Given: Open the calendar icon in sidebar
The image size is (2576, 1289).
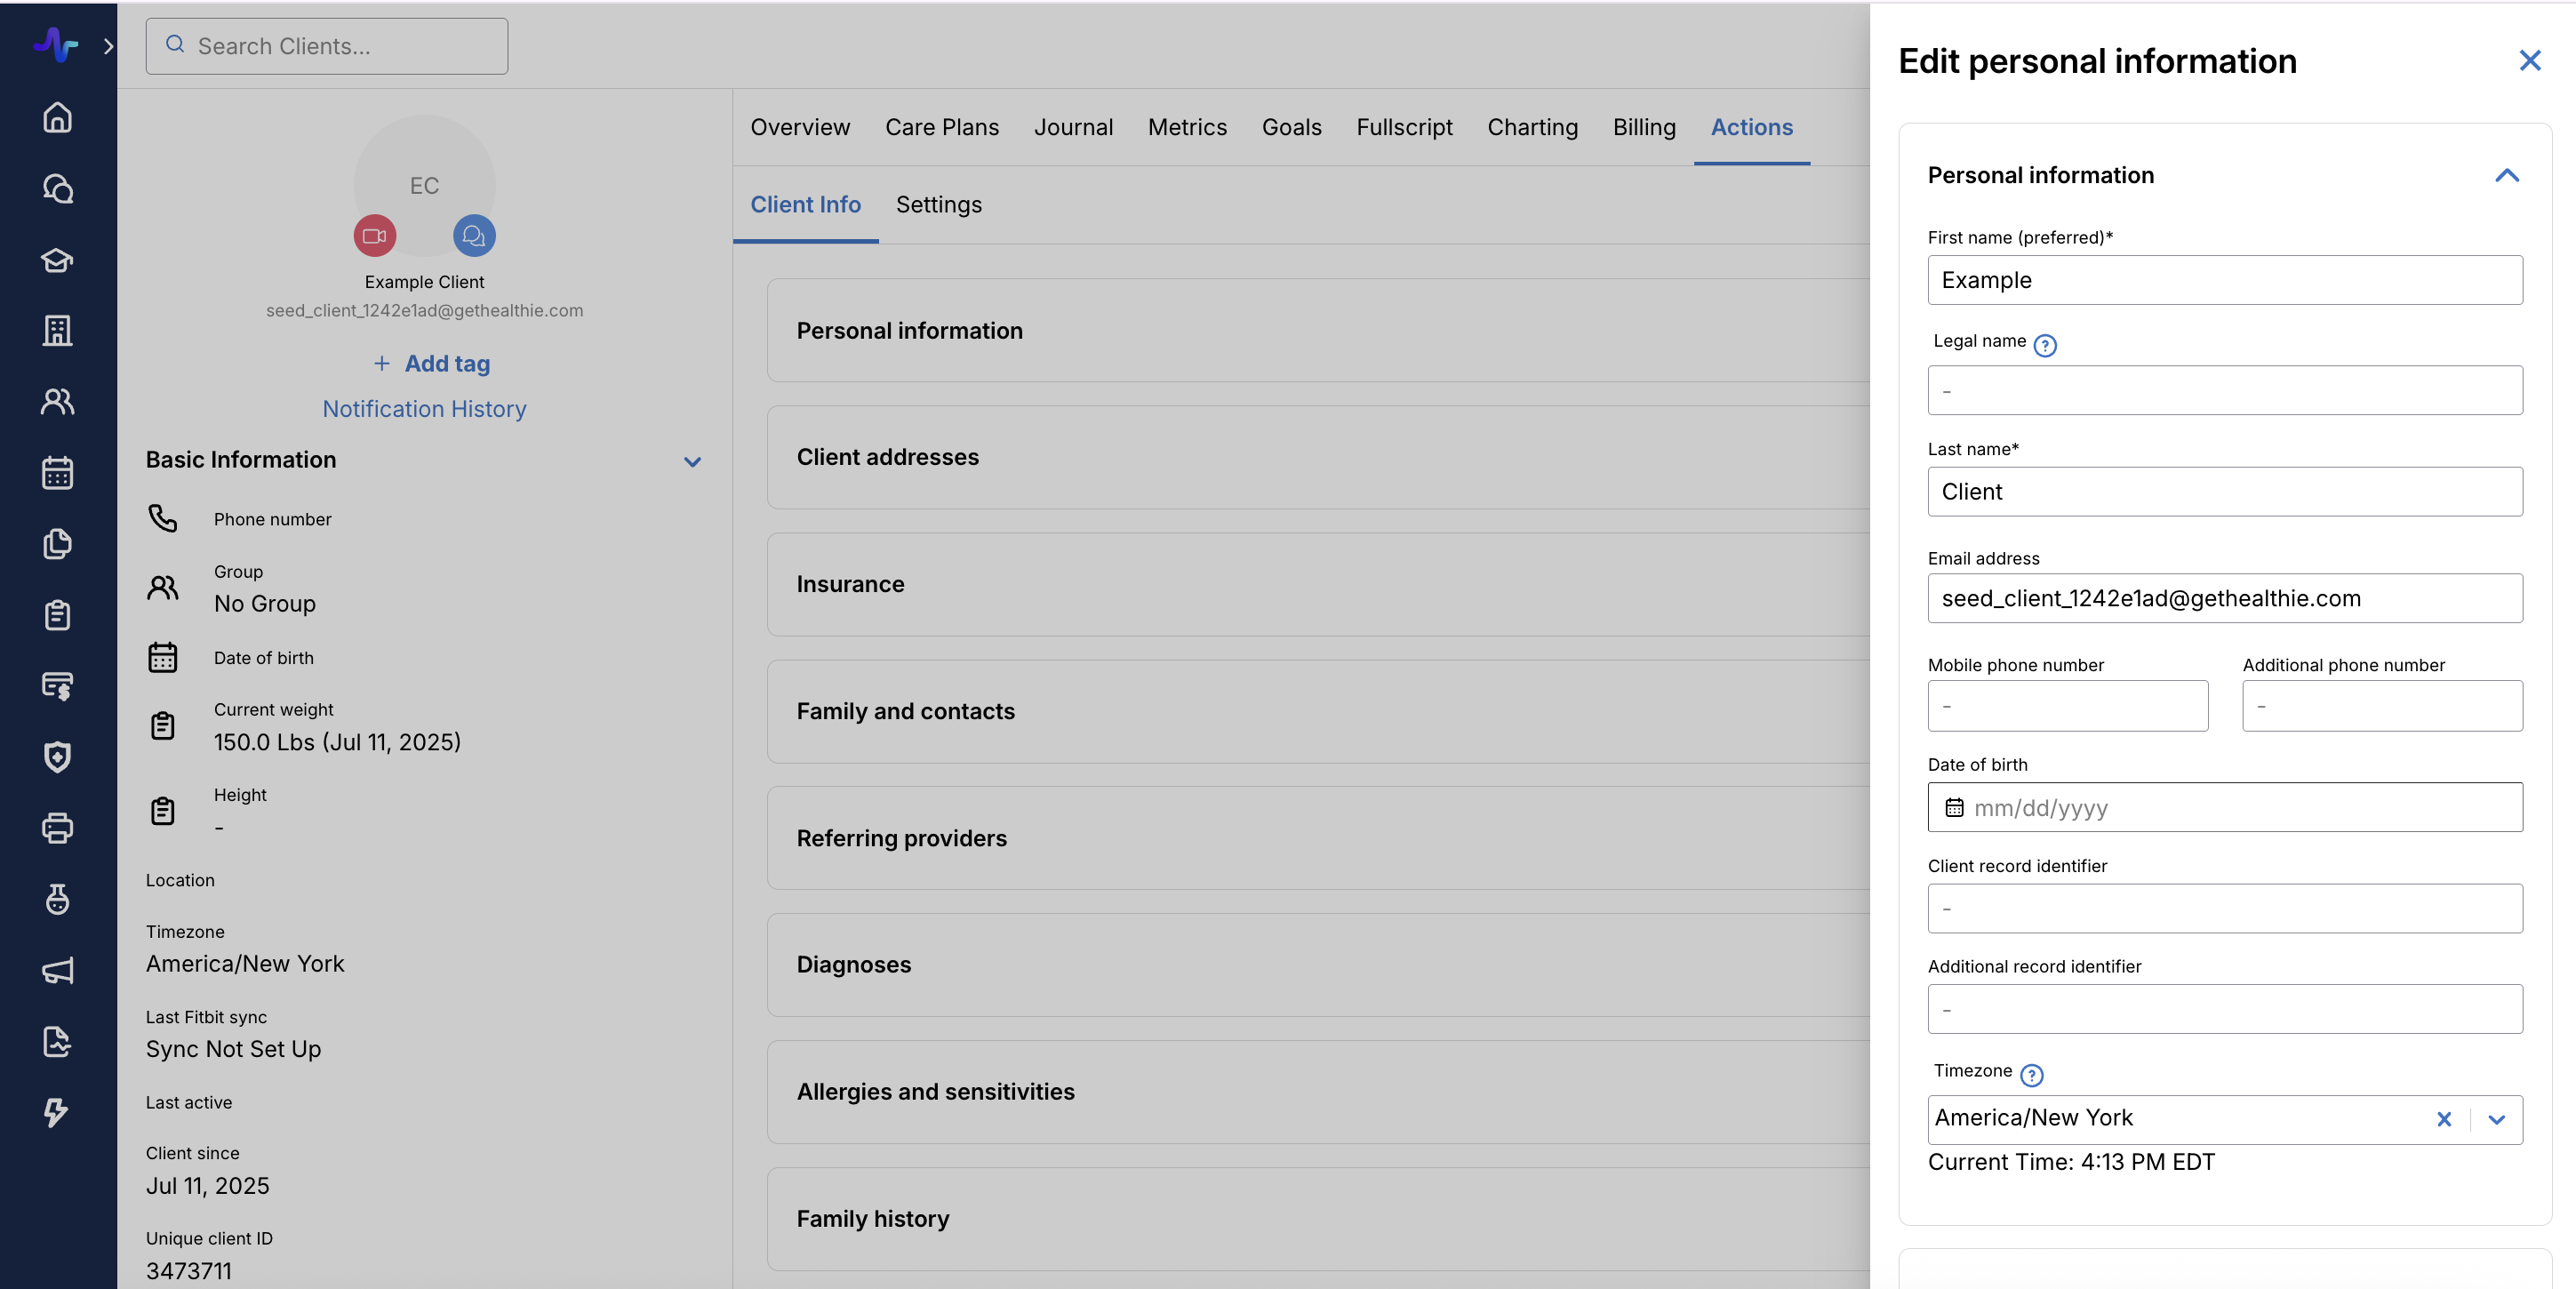Looking at the screenshot, I should click(x=57, y=472).
